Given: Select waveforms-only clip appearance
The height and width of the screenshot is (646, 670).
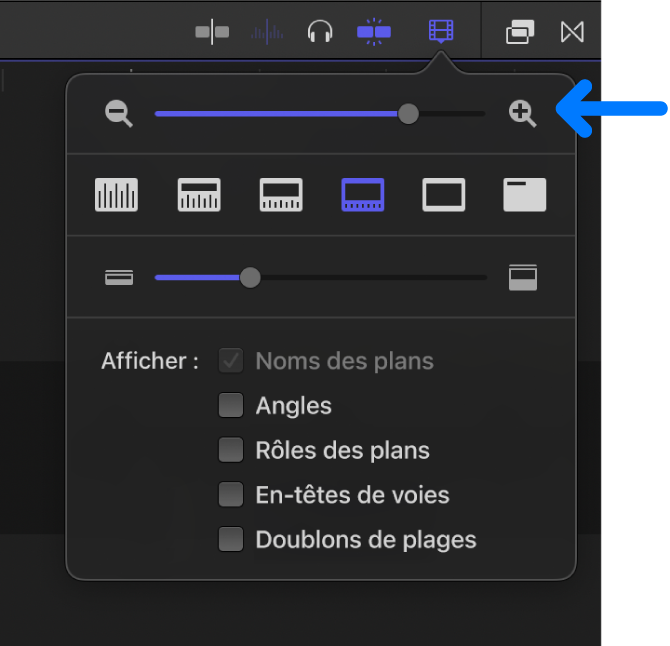Looking at the screenshot, I should 116,195.
